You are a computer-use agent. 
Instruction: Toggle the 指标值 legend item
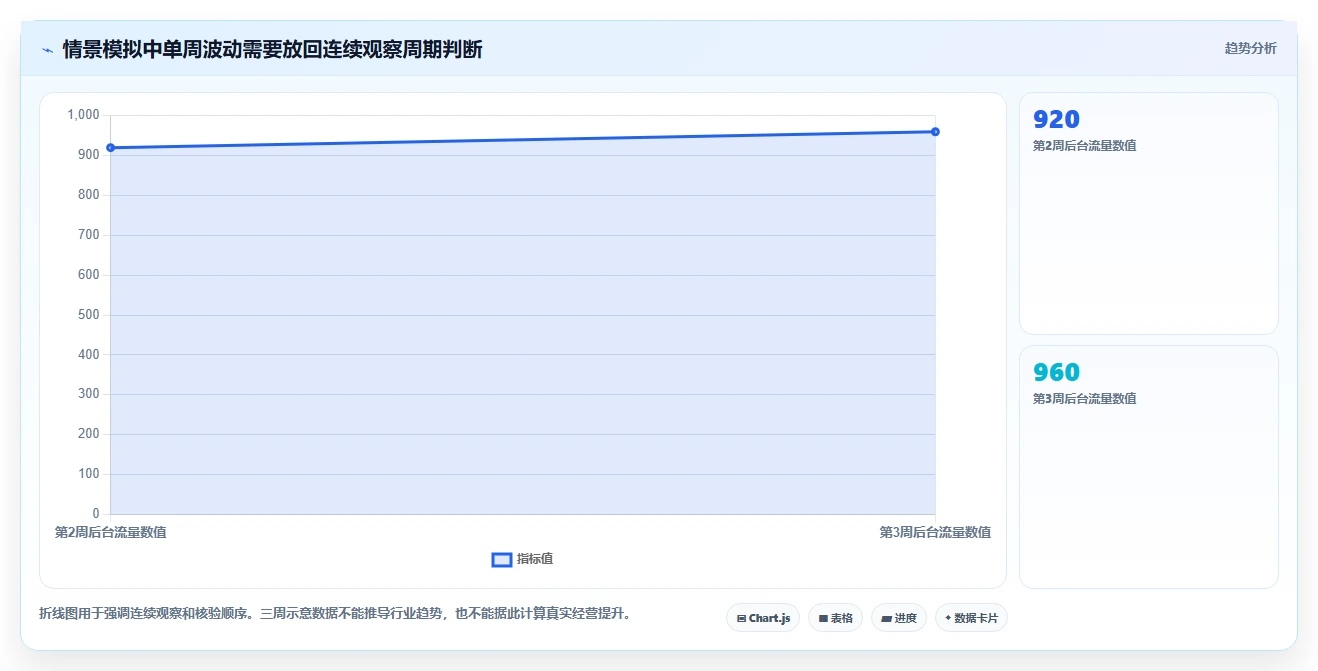(x=522, y=559)
